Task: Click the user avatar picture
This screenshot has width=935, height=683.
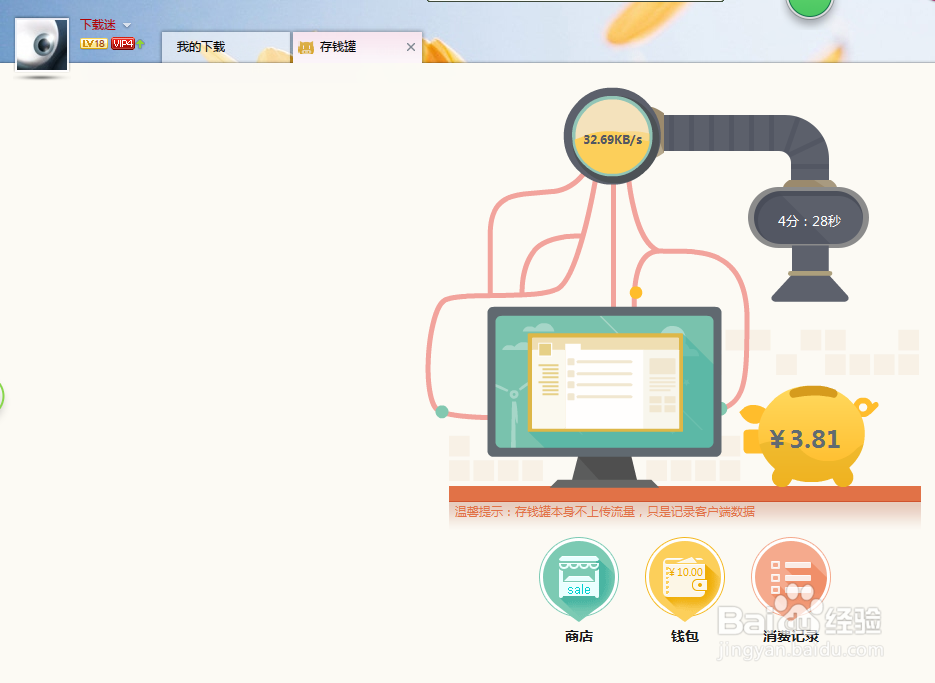Action: coord(42,45)
